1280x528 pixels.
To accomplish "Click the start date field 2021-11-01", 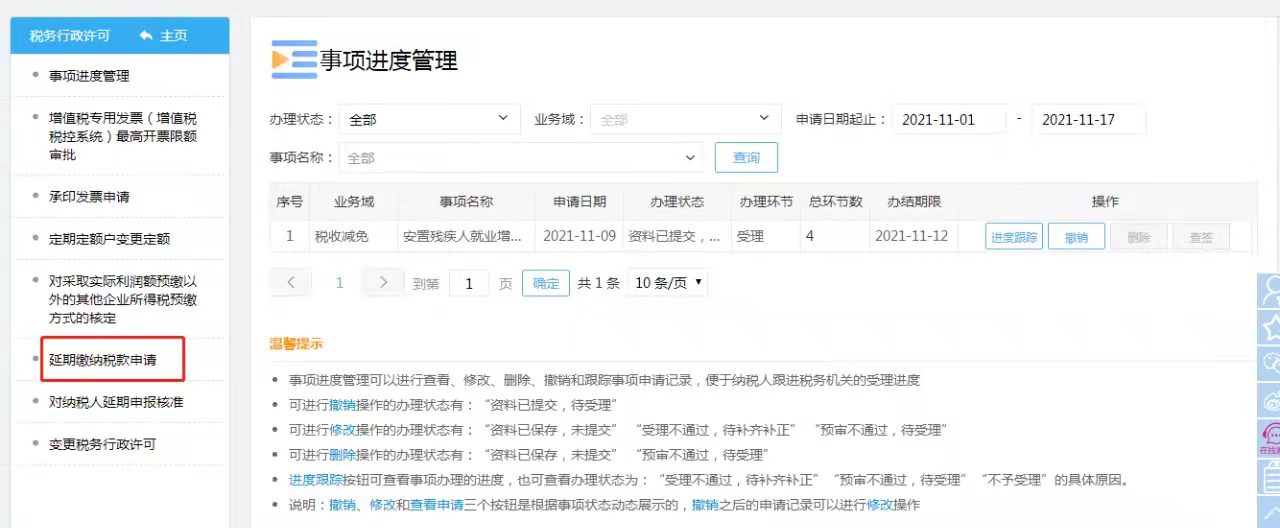I will pos(949,119).
